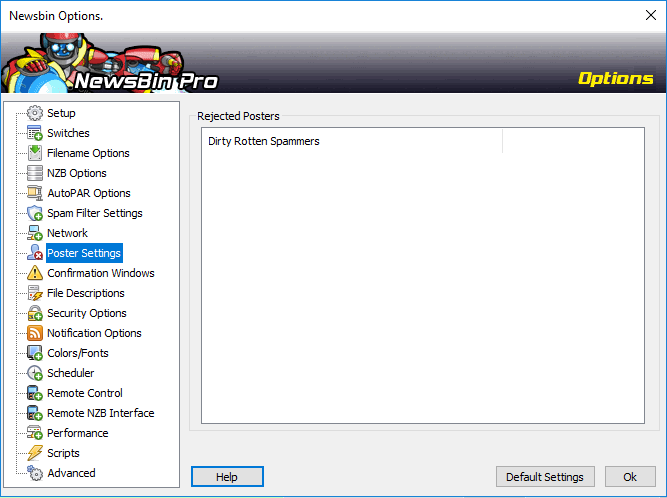Click the Security Options padlock icon
This screenshot has width=667, height=498.
[x=34, y=313]
